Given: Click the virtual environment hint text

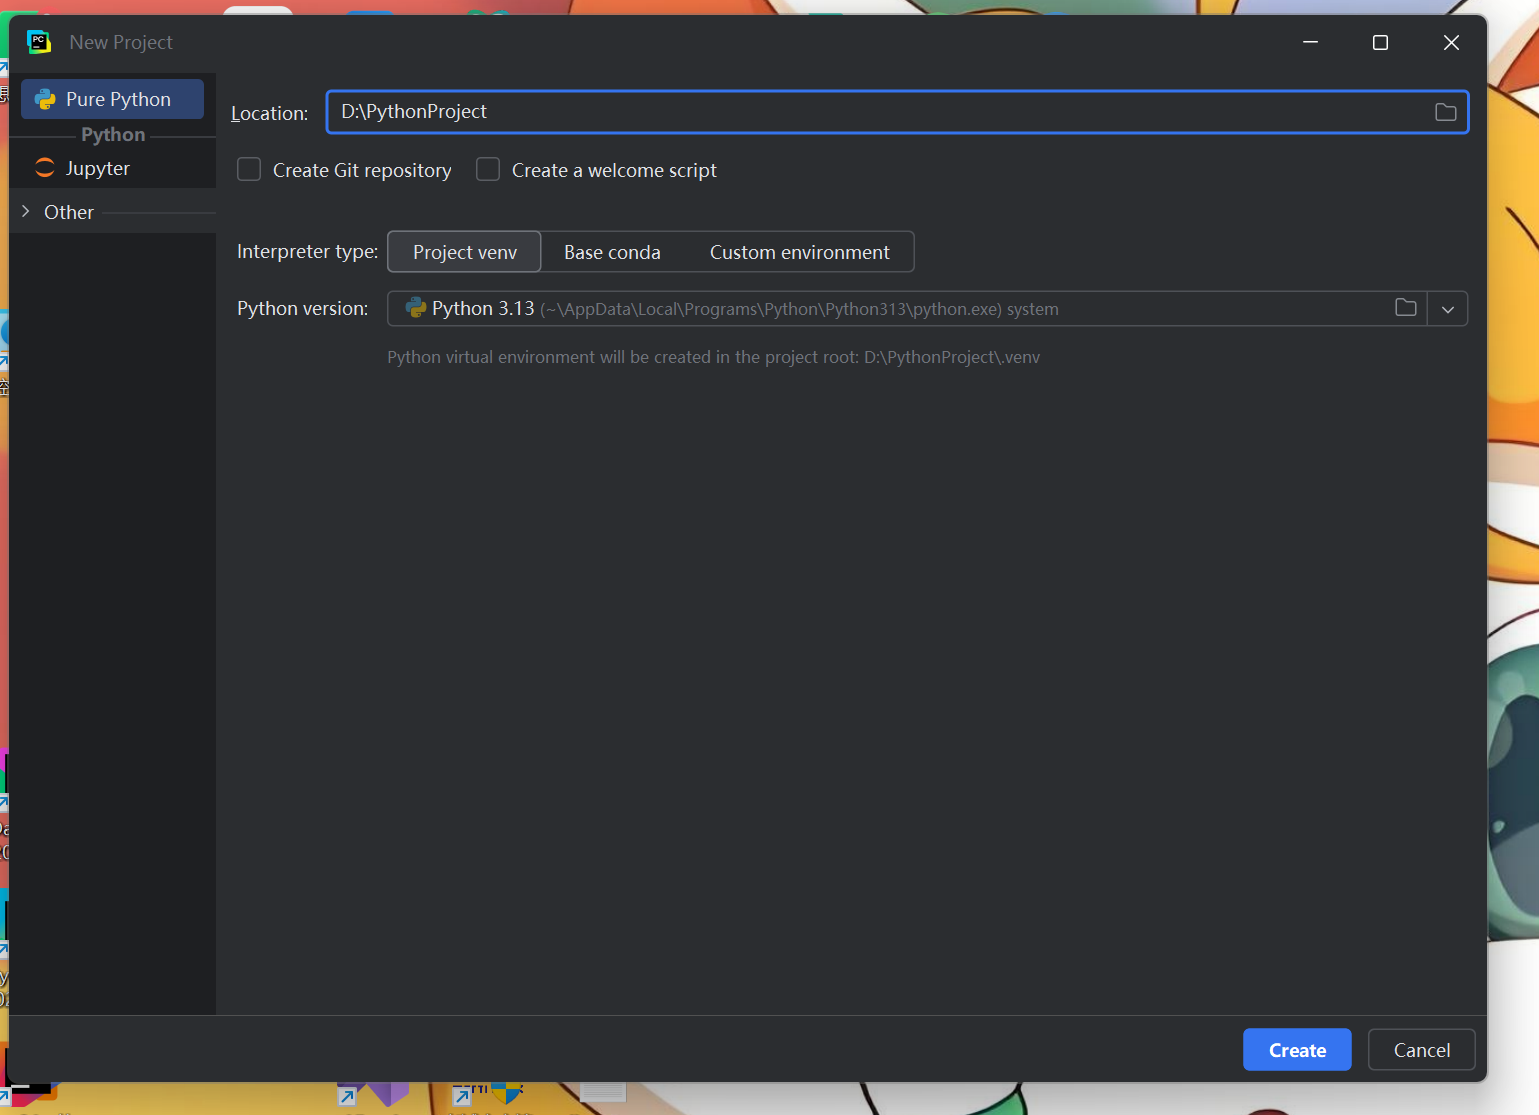Looking at the screenshot, I should tap(713, 357).
